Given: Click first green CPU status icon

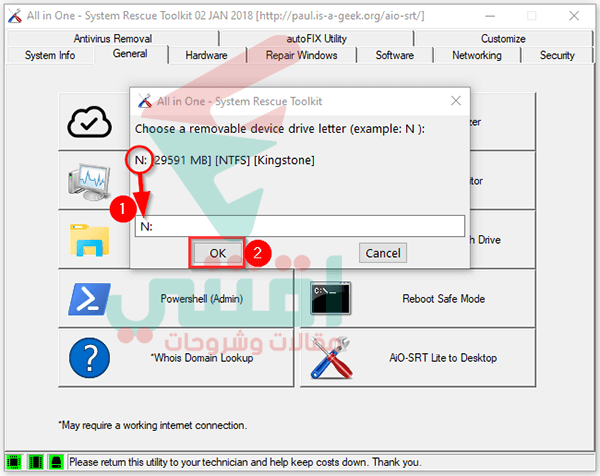Looking at the screenshot, I should pos(14,462).
